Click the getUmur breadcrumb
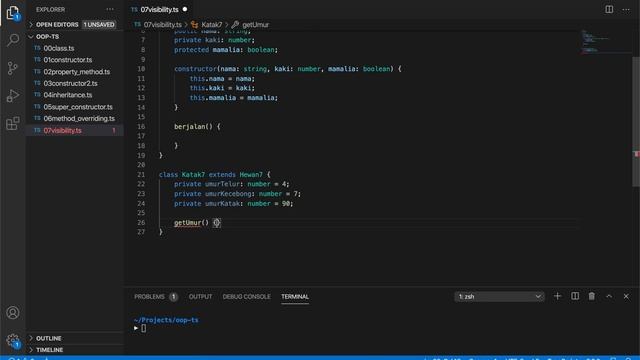640x360 pixels. coord(256,25)
